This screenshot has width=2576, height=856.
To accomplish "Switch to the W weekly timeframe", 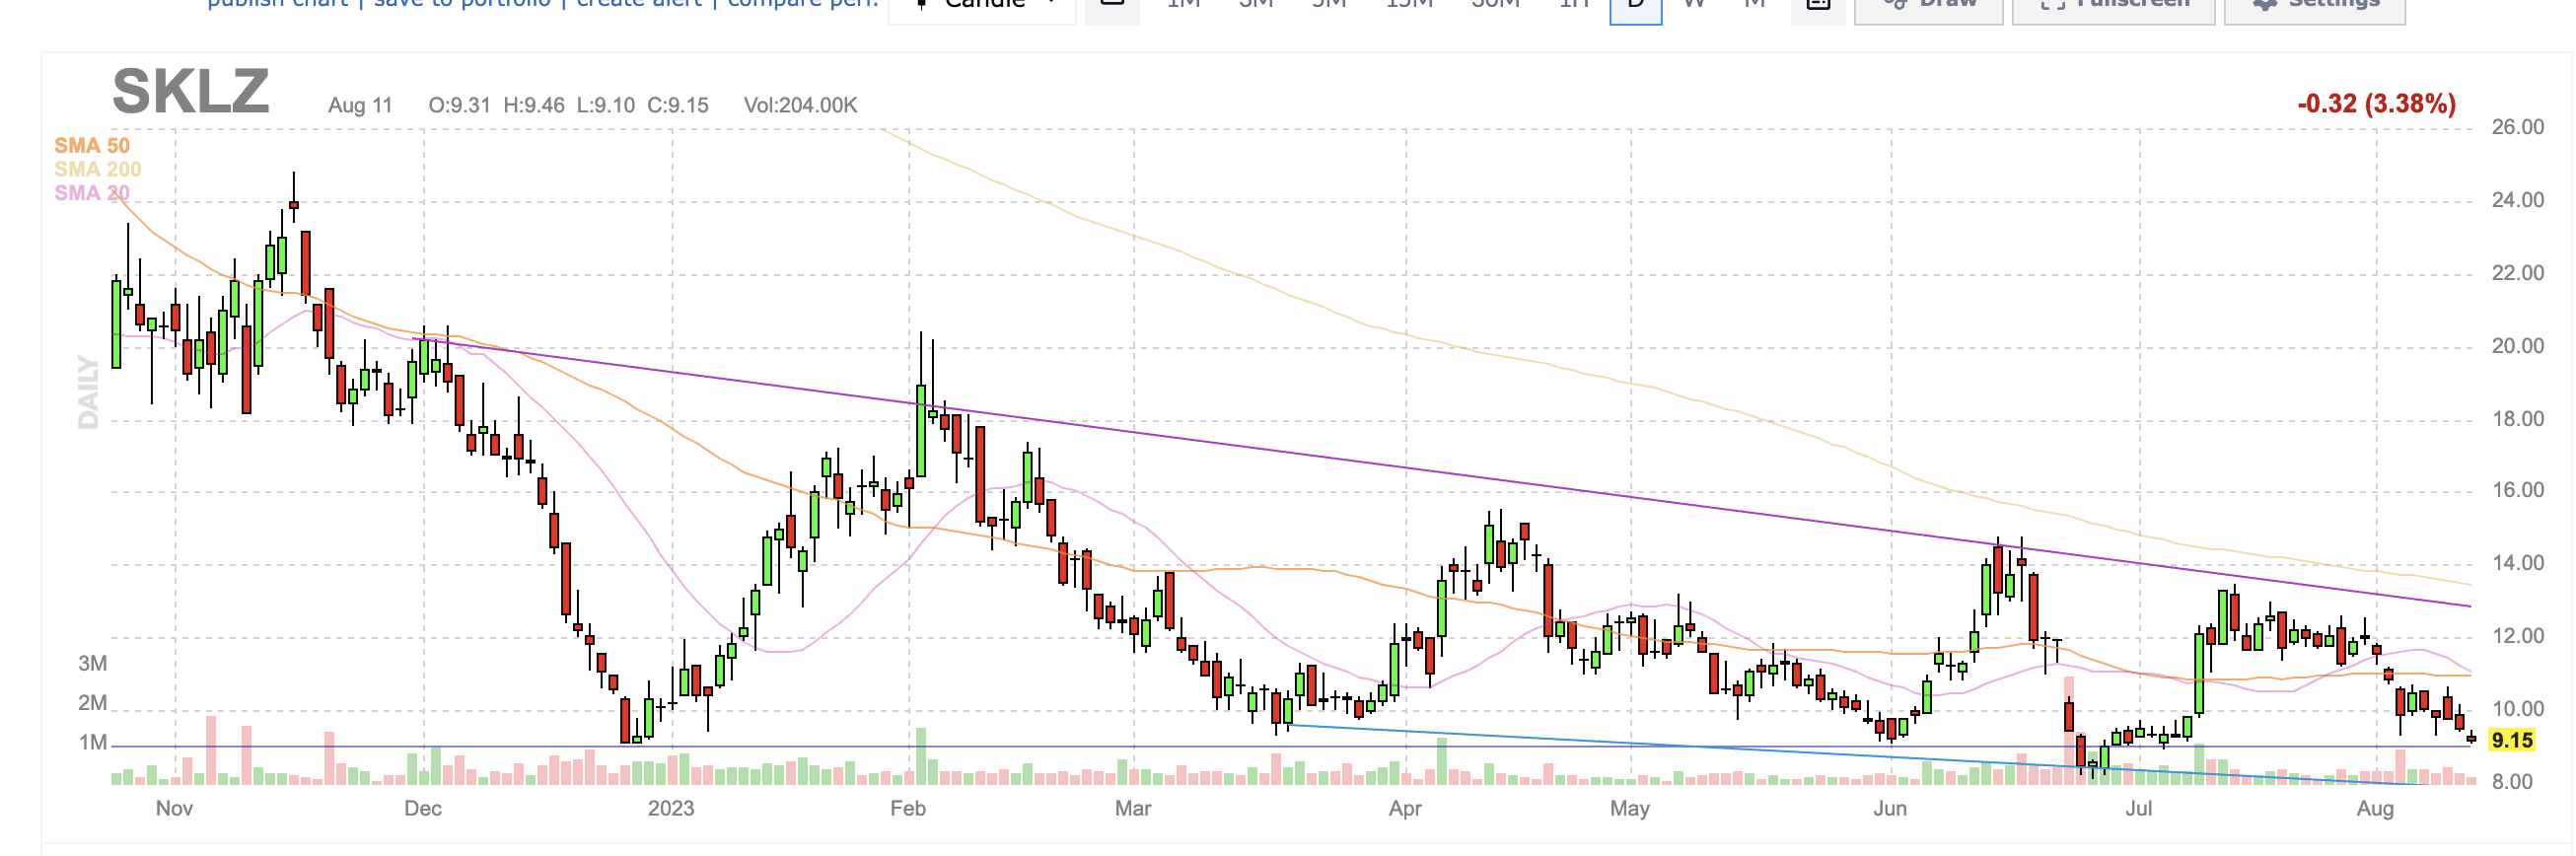I will (1694, 5).
